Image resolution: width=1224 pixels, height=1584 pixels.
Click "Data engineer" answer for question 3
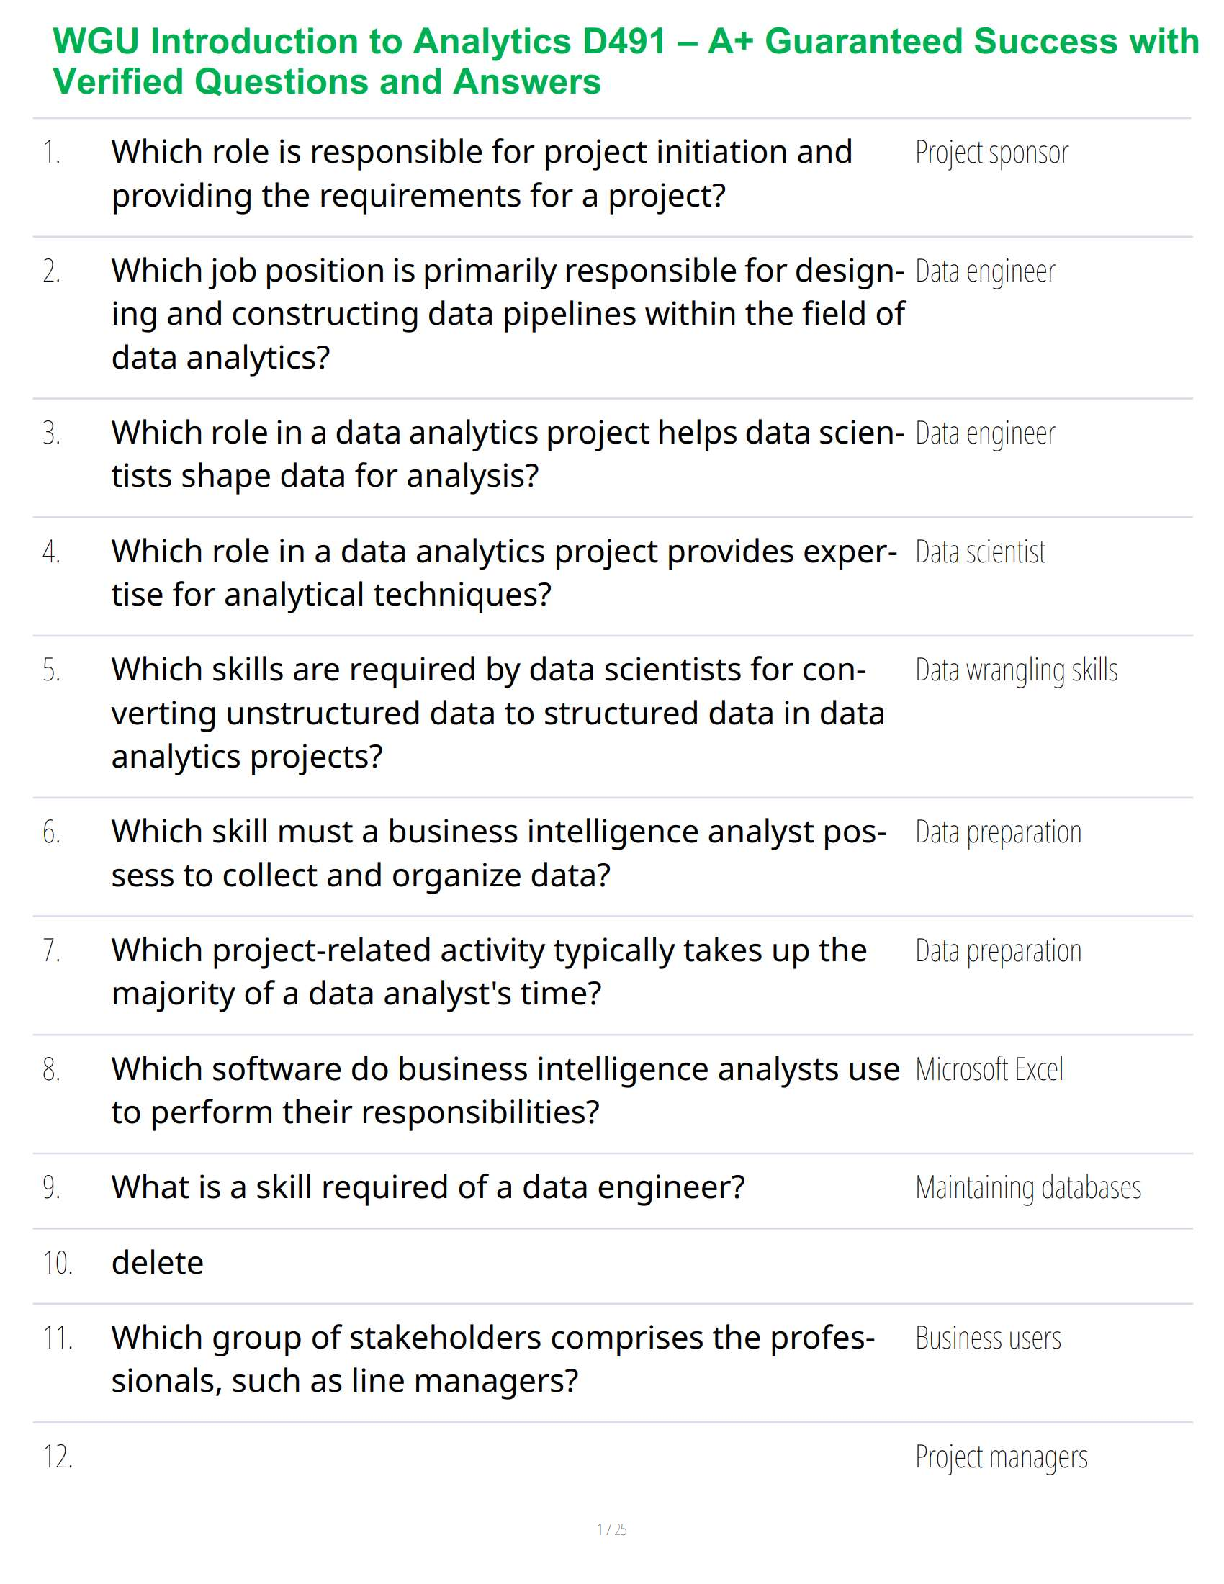point(985,434)
